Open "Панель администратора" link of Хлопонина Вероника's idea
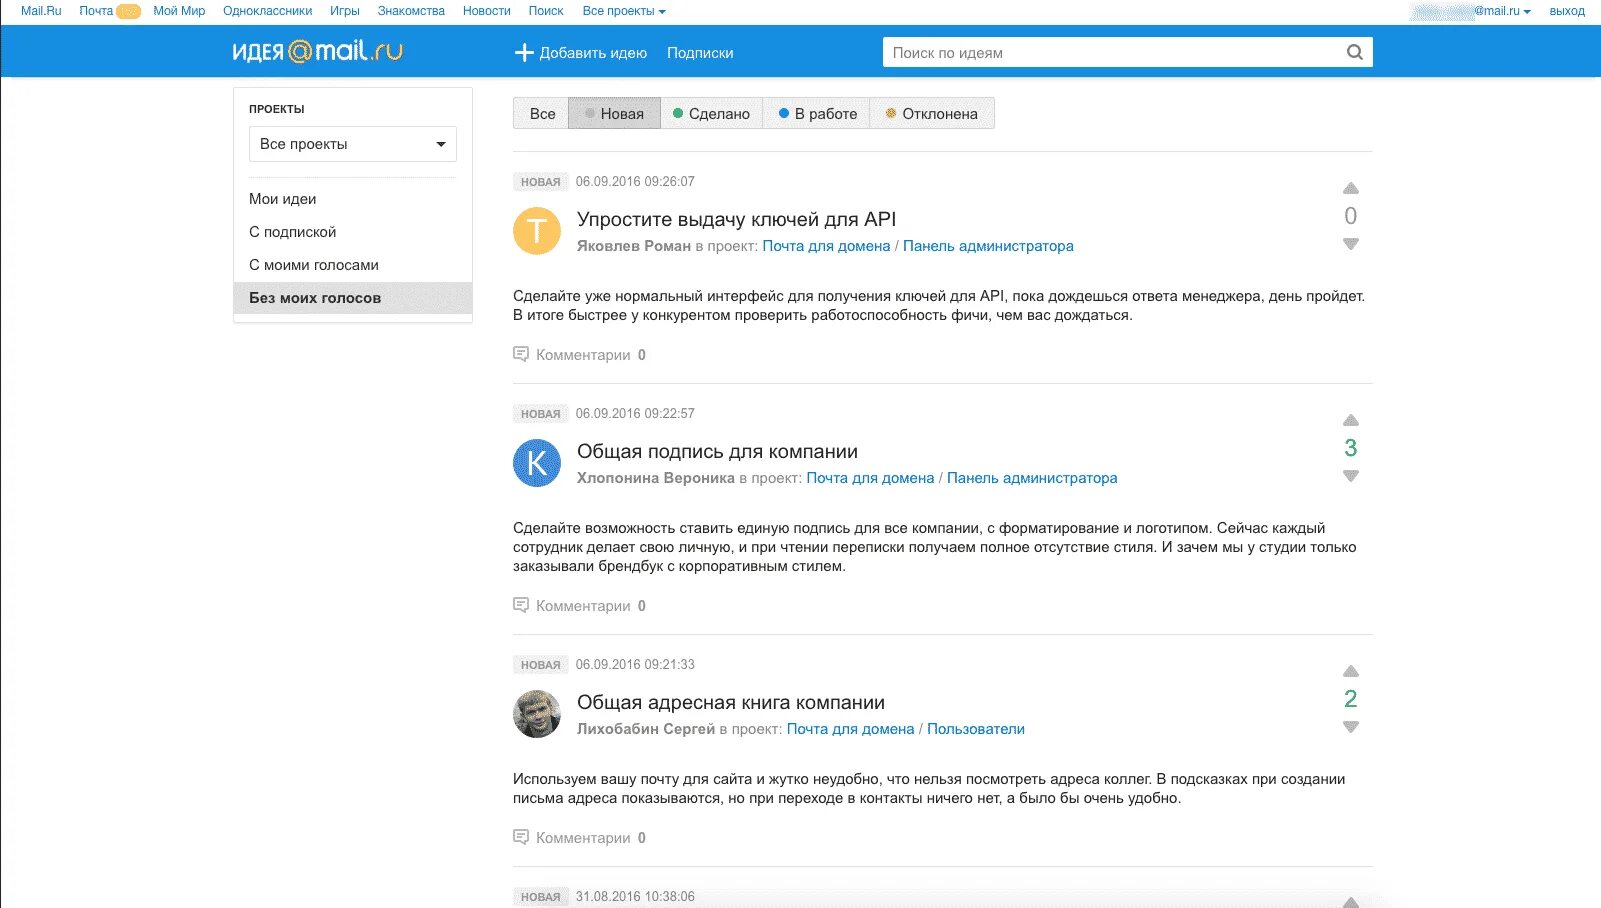Image resolution: width=1601 pixels, height=908 pixels. click(x=1032, y=478)
